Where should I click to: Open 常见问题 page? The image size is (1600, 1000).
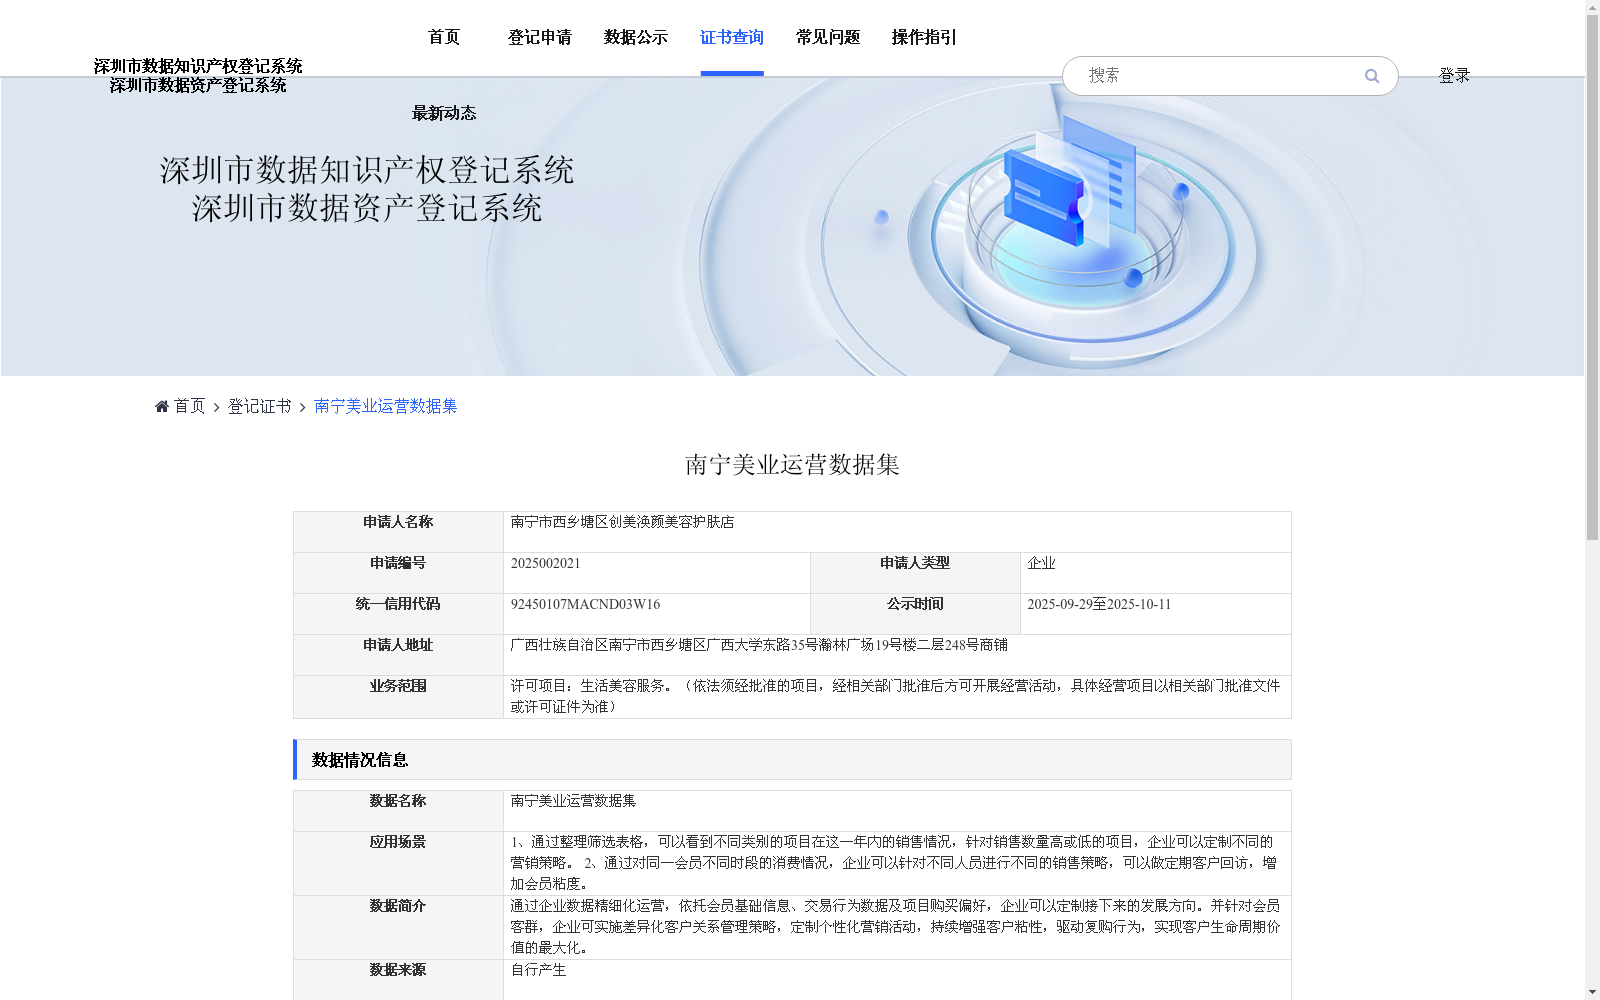[828, 37]
